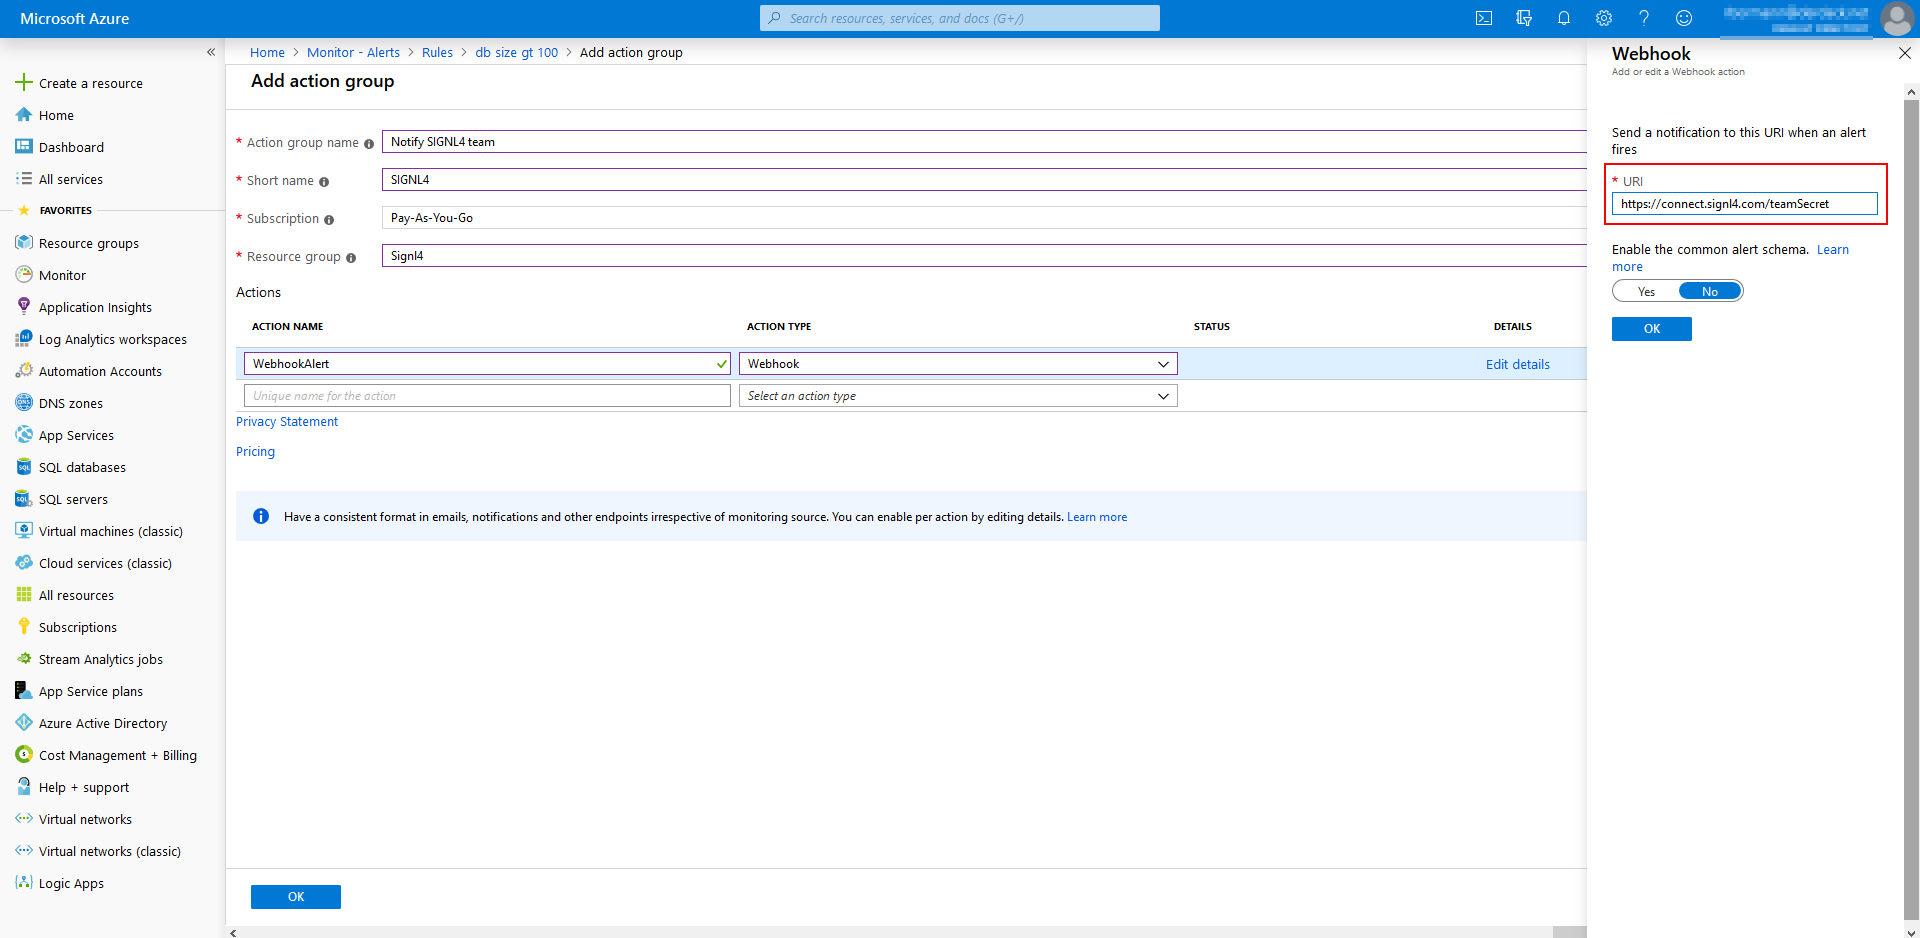Go to Home breadcrumb link
This screenshot has height=938, width=1920.
coord(267,52)
